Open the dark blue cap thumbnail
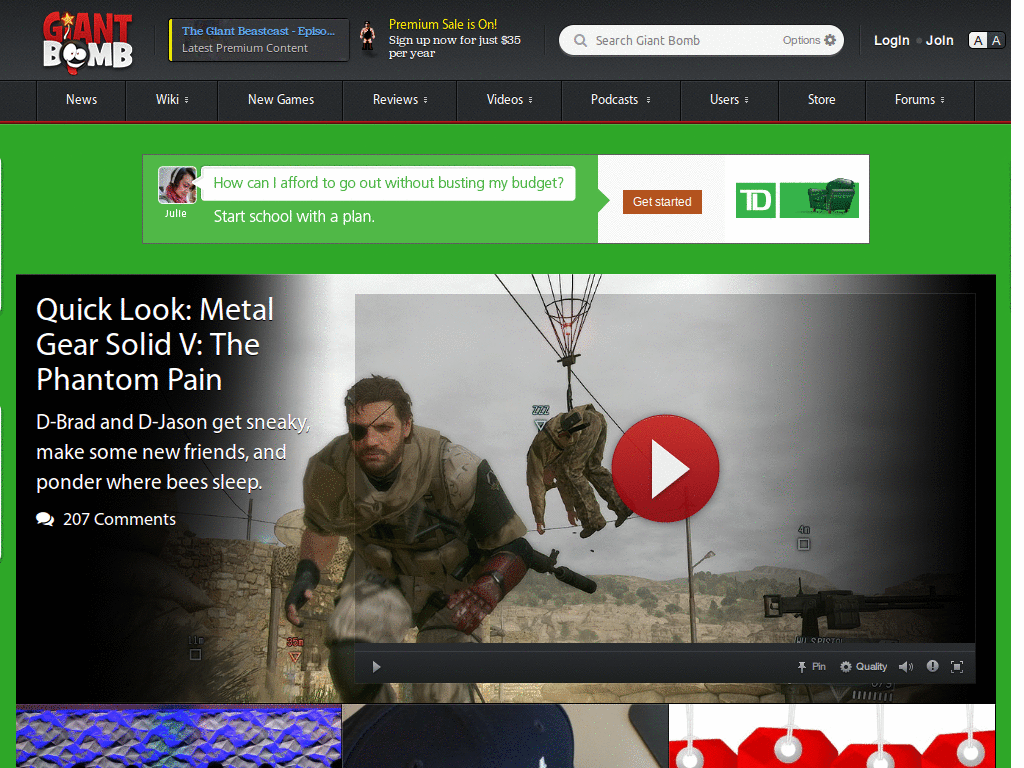1024x768 pixels. [505, 736]
